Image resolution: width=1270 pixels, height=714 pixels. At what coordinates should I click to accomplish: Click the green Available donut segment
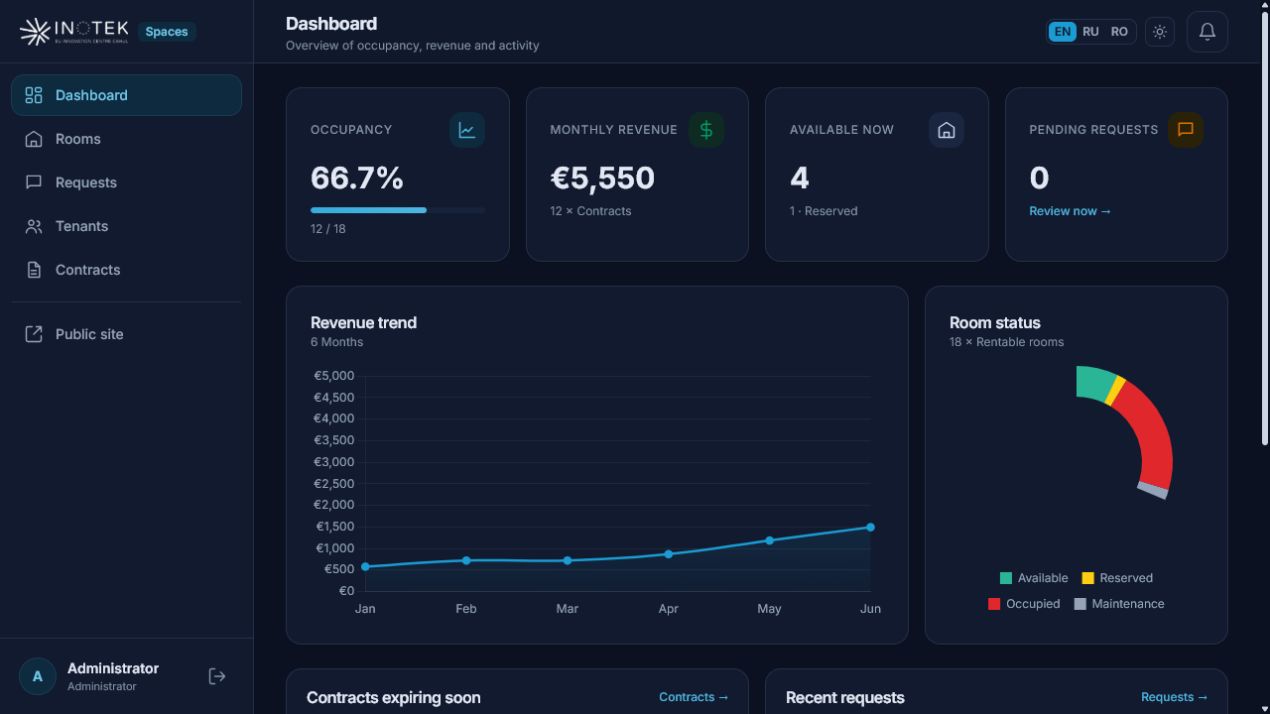pyautogui.click(x=1095, y=383)
